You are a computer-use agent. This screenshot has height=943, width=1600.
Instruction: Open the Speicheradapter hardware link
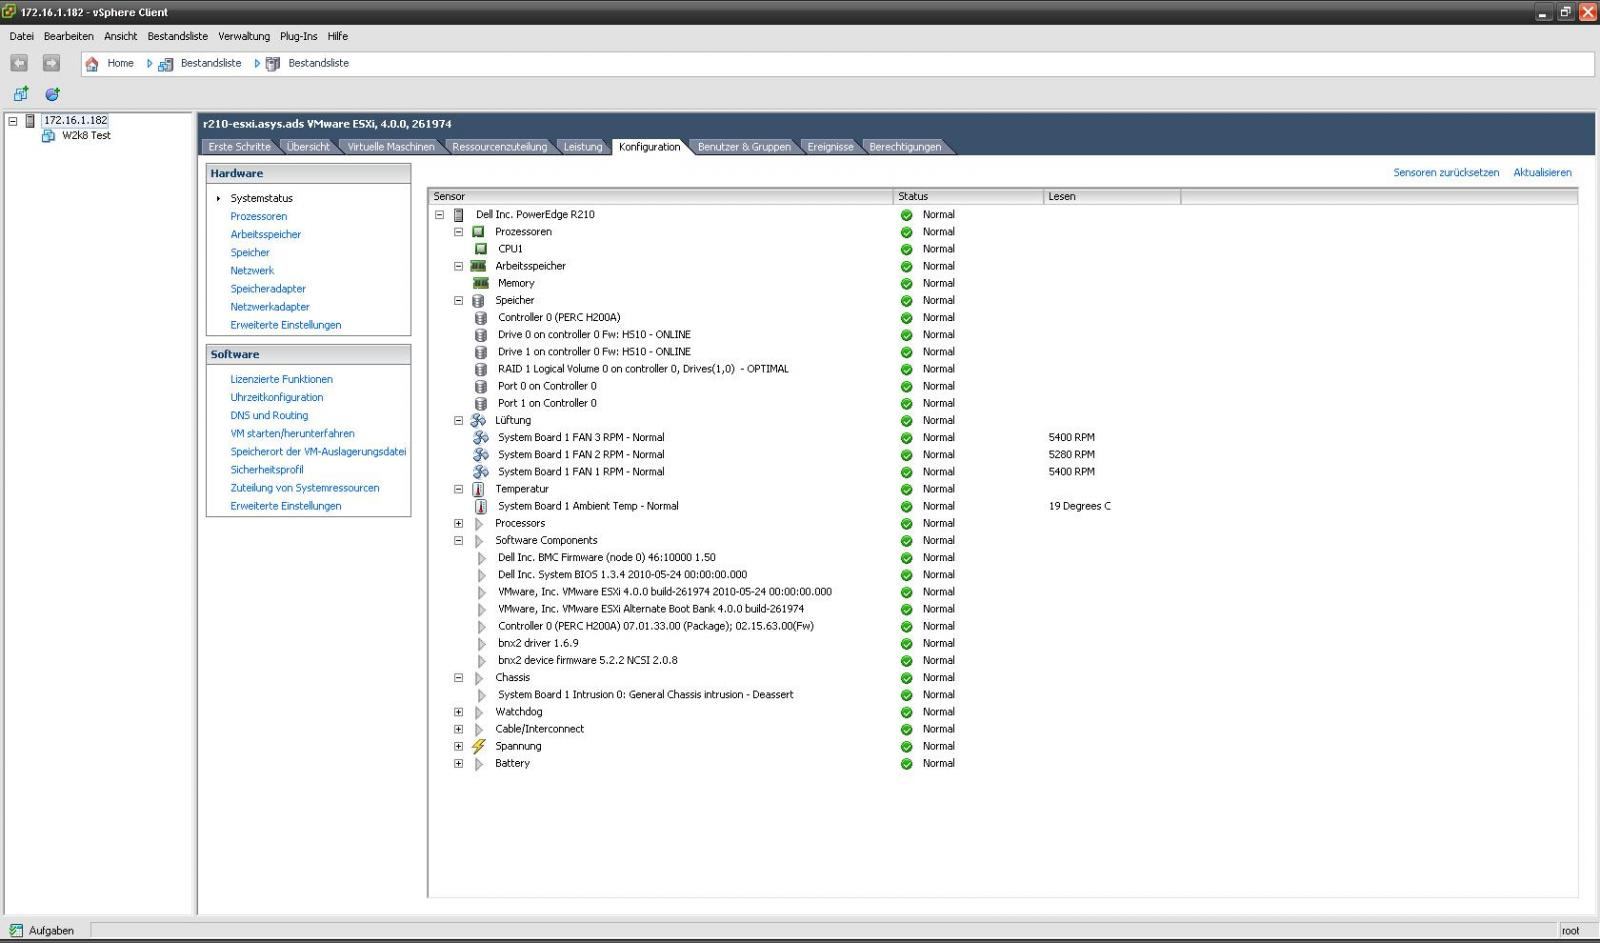[268, 289]
